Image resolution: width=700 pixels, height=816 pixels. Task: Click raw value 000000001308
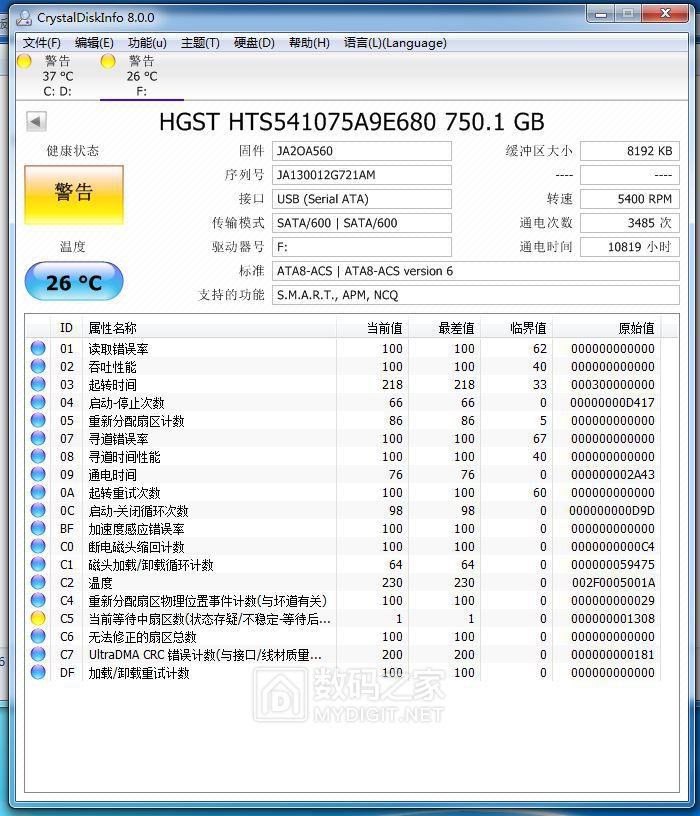coord(613,619)
